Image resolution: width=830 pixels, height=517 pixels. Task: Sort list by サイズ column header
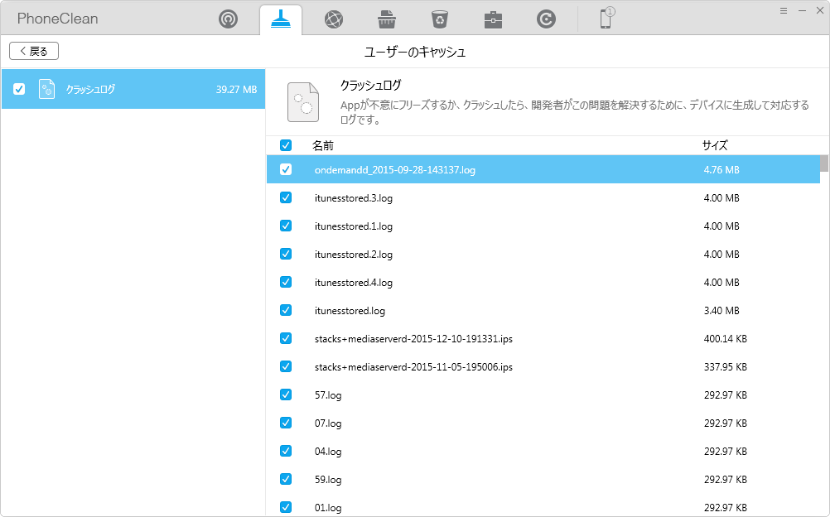715,146
